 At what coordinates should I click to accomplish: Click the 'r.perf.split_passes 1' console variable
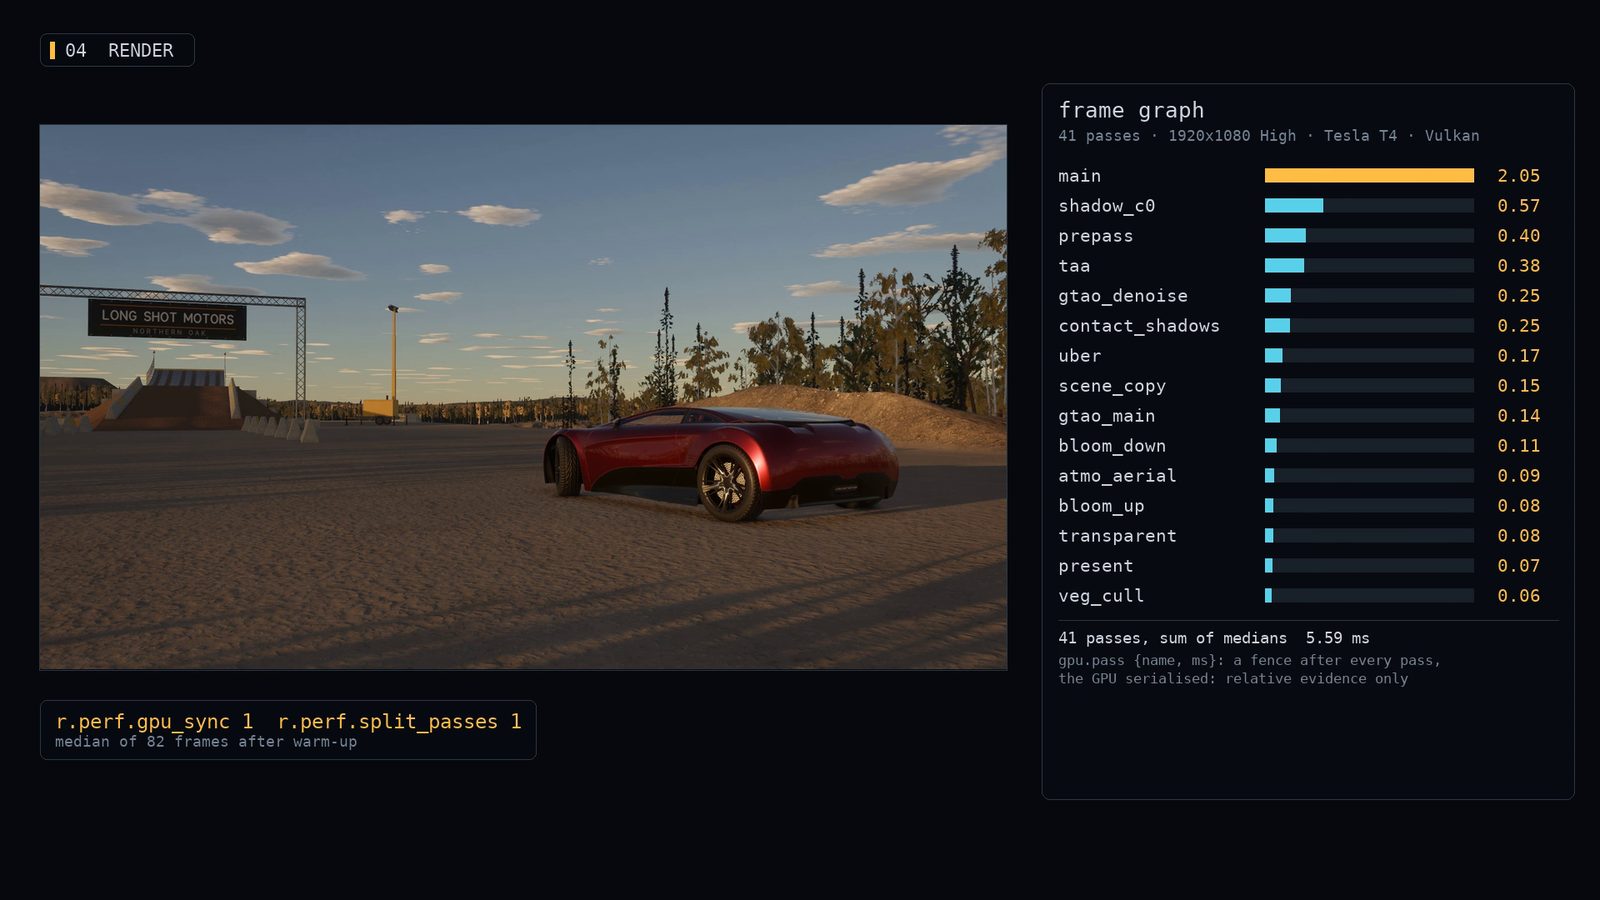tap(399, 721)
